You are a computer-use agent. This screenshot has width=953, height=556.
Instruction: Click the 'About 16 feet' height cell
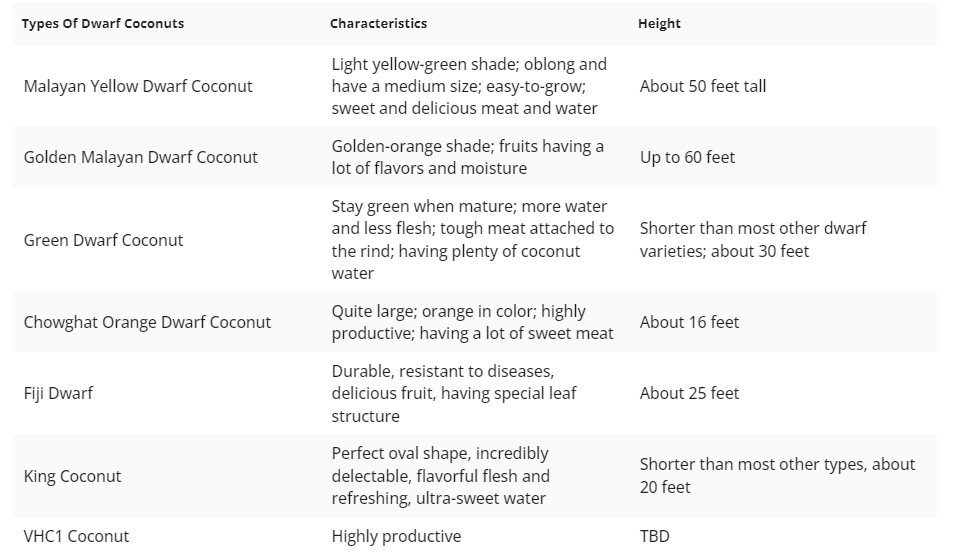[689, 322]
